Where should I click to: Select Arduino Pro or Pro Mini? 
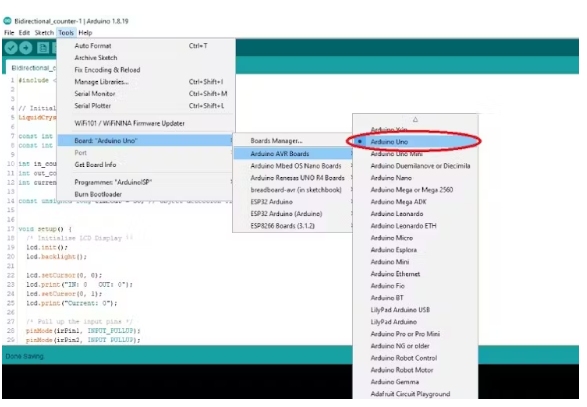(415, 334)
